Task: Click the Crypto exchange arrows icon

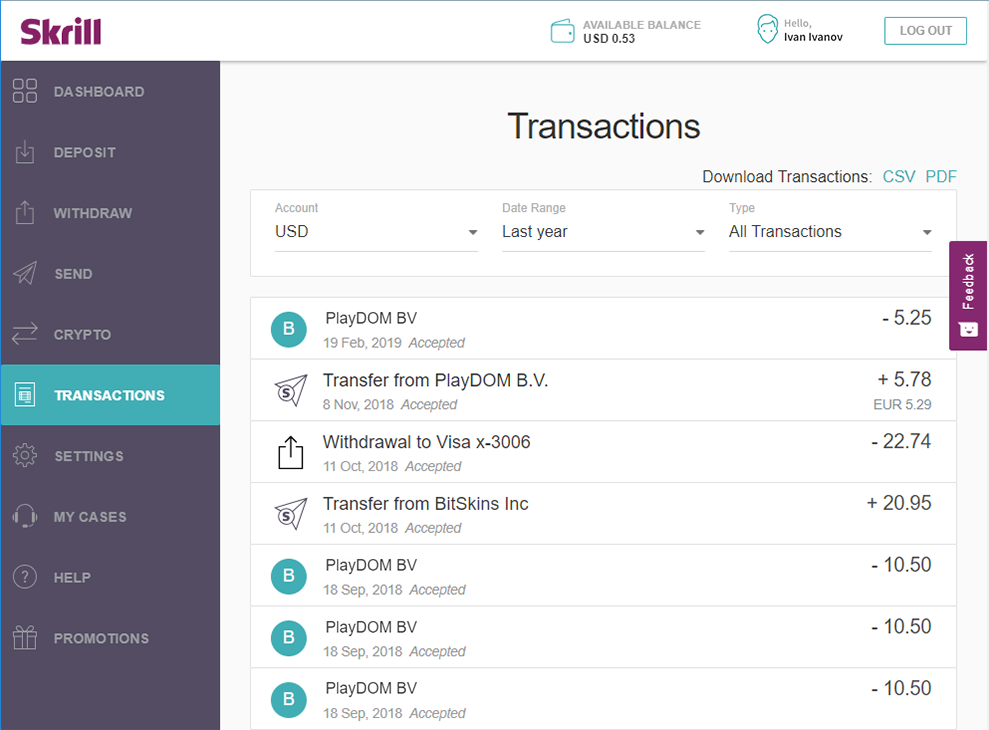Action: point(25,334)
